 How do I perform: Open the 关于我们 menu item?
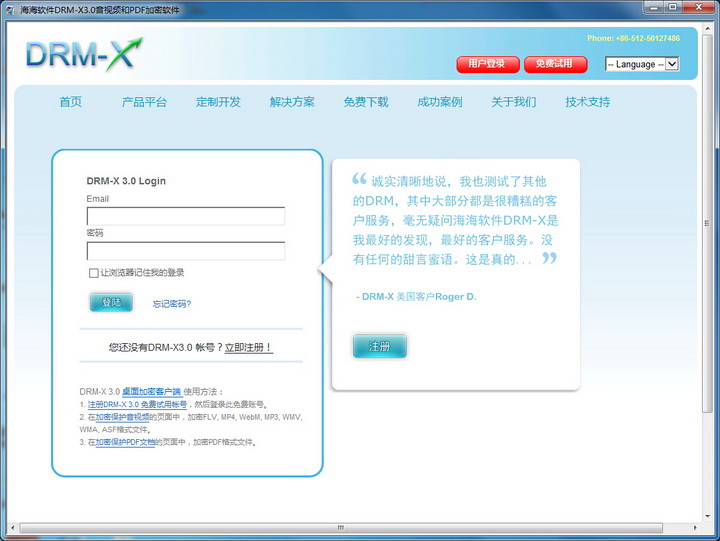(x=514, y=102)
